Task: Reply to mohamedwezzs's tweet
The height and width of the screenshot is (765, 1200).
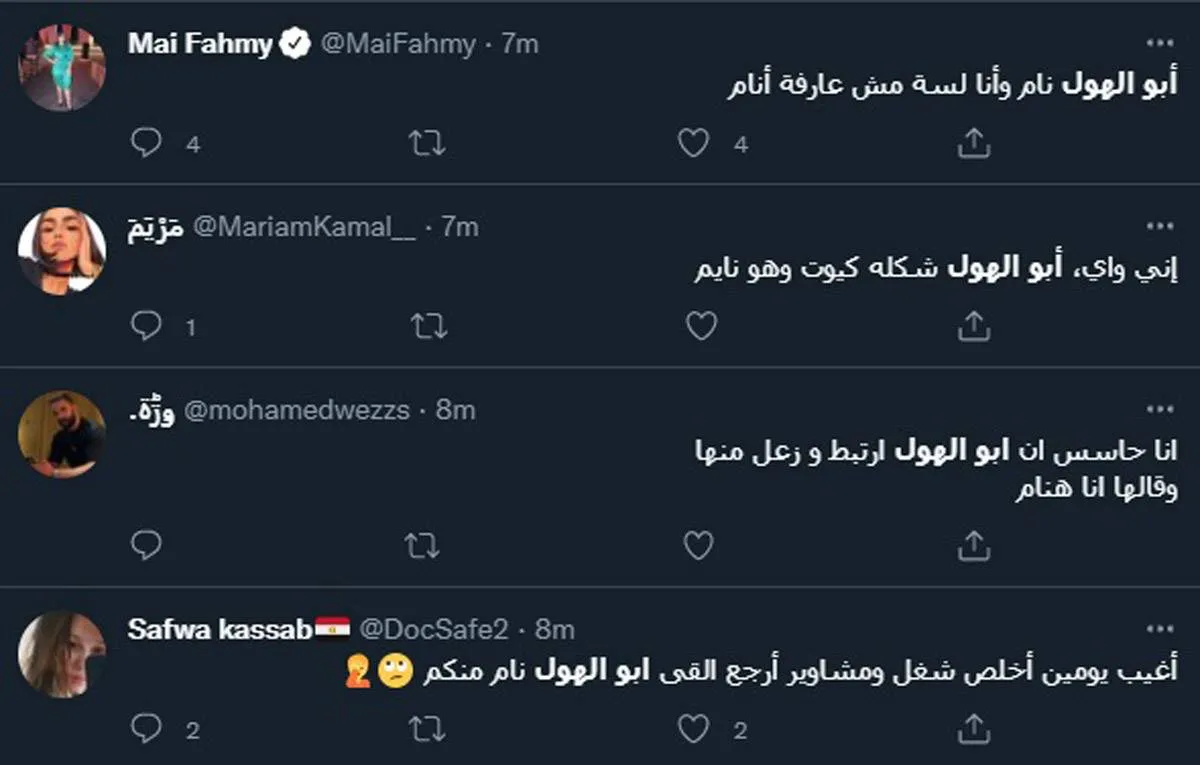Action: click(x=146, y=545)
